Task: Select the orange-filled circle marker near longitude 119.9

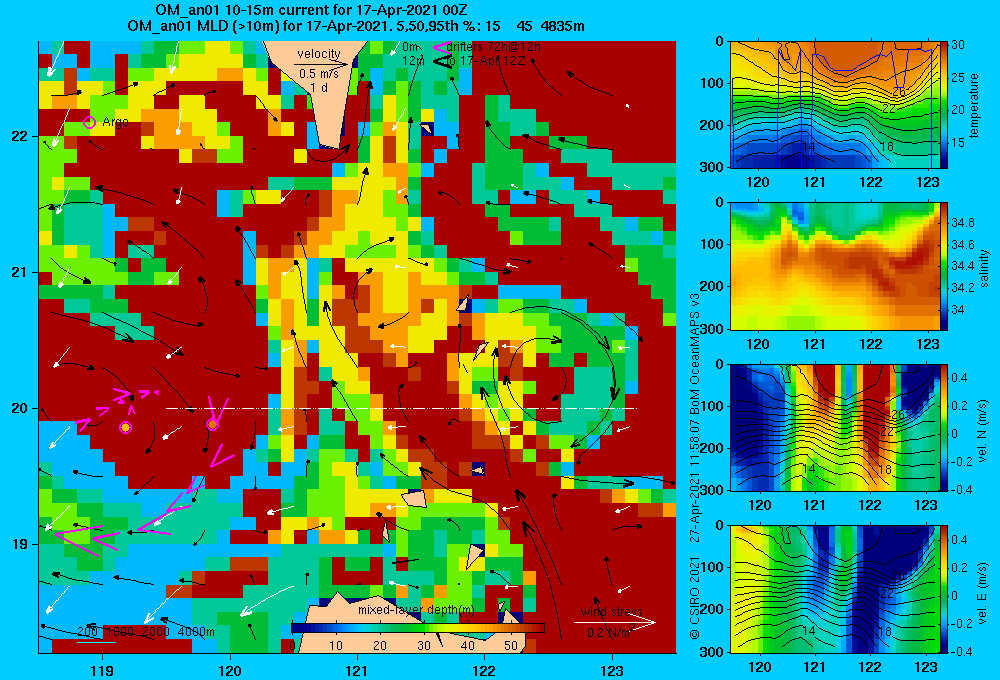Action: tap(212, 424)
